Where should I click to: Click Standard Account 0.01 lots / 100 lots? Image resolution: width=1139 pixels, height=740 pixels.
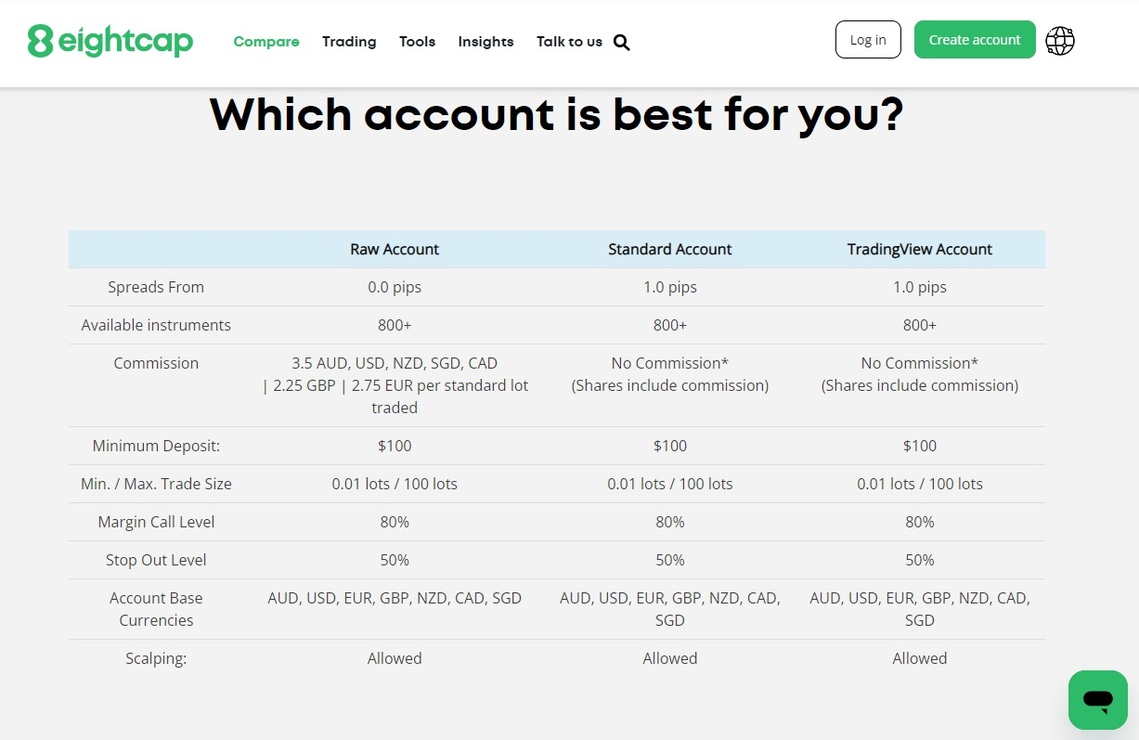(670, 484)
